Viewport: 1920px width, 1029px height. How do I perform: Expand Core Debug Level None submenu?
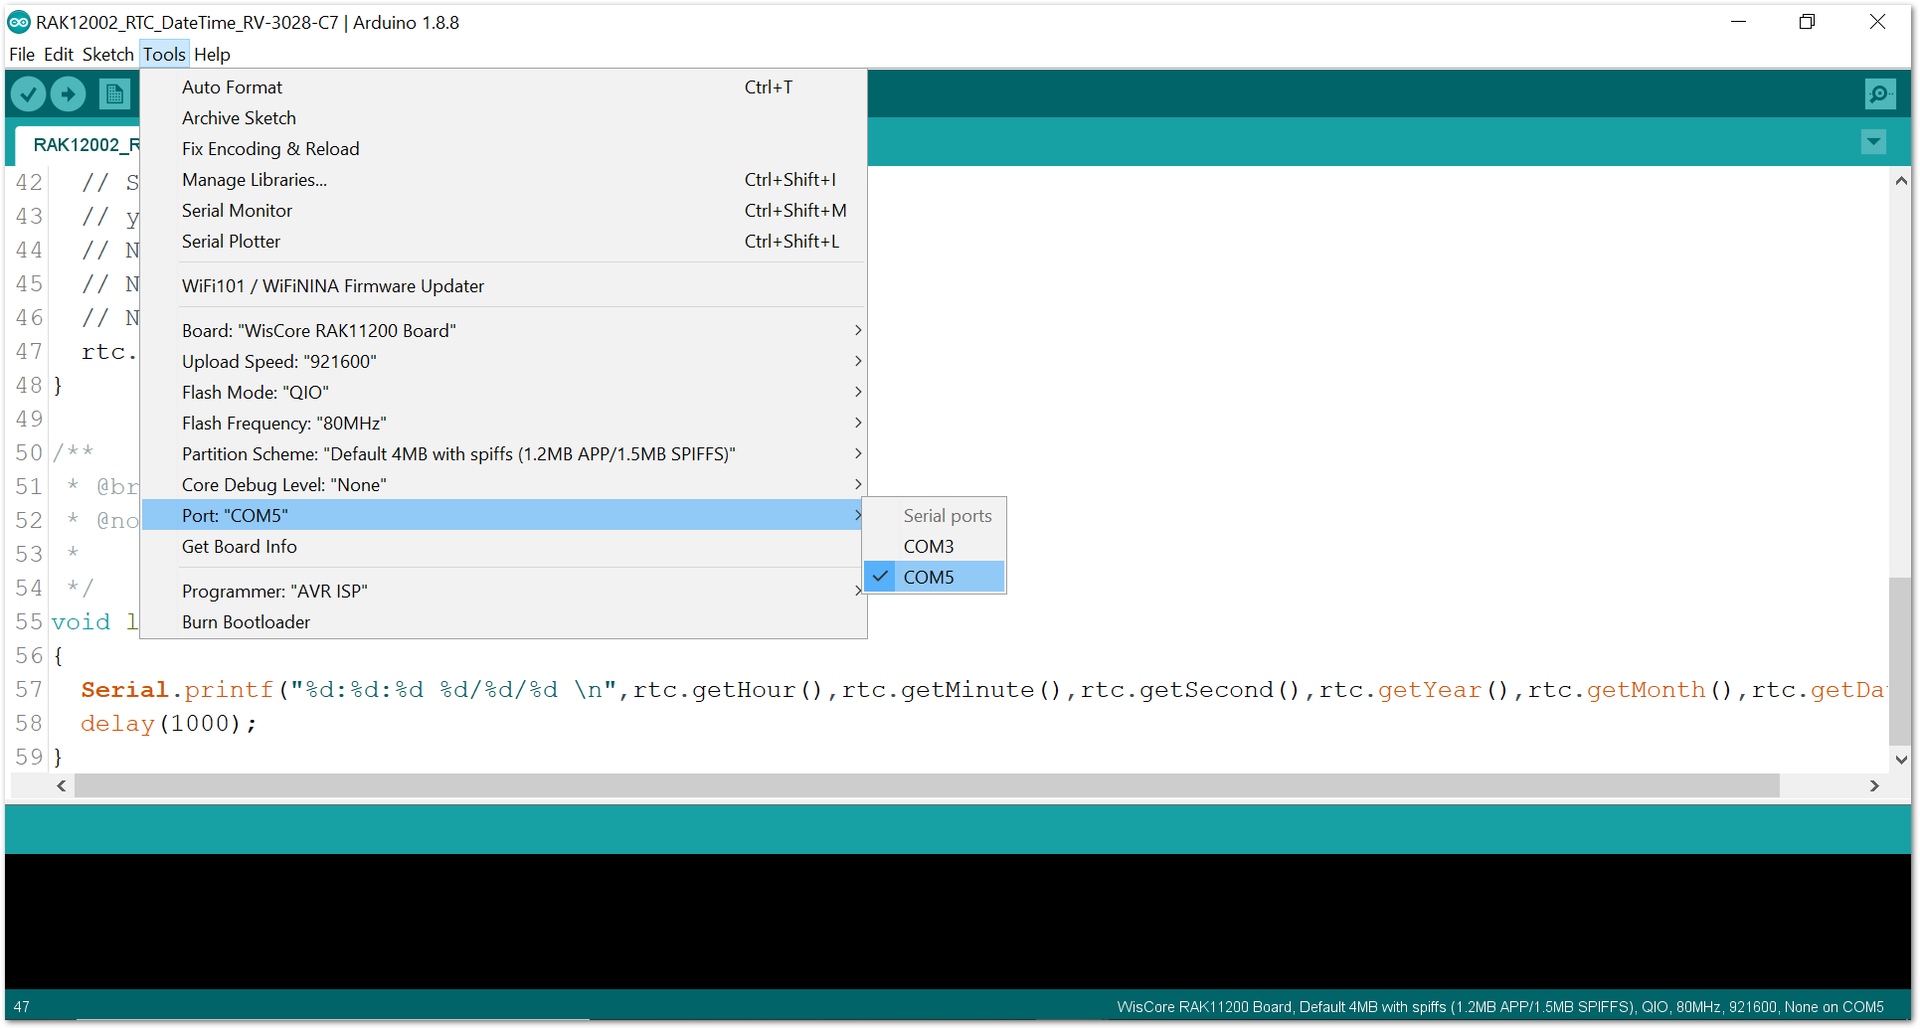(x=503, y=485)
